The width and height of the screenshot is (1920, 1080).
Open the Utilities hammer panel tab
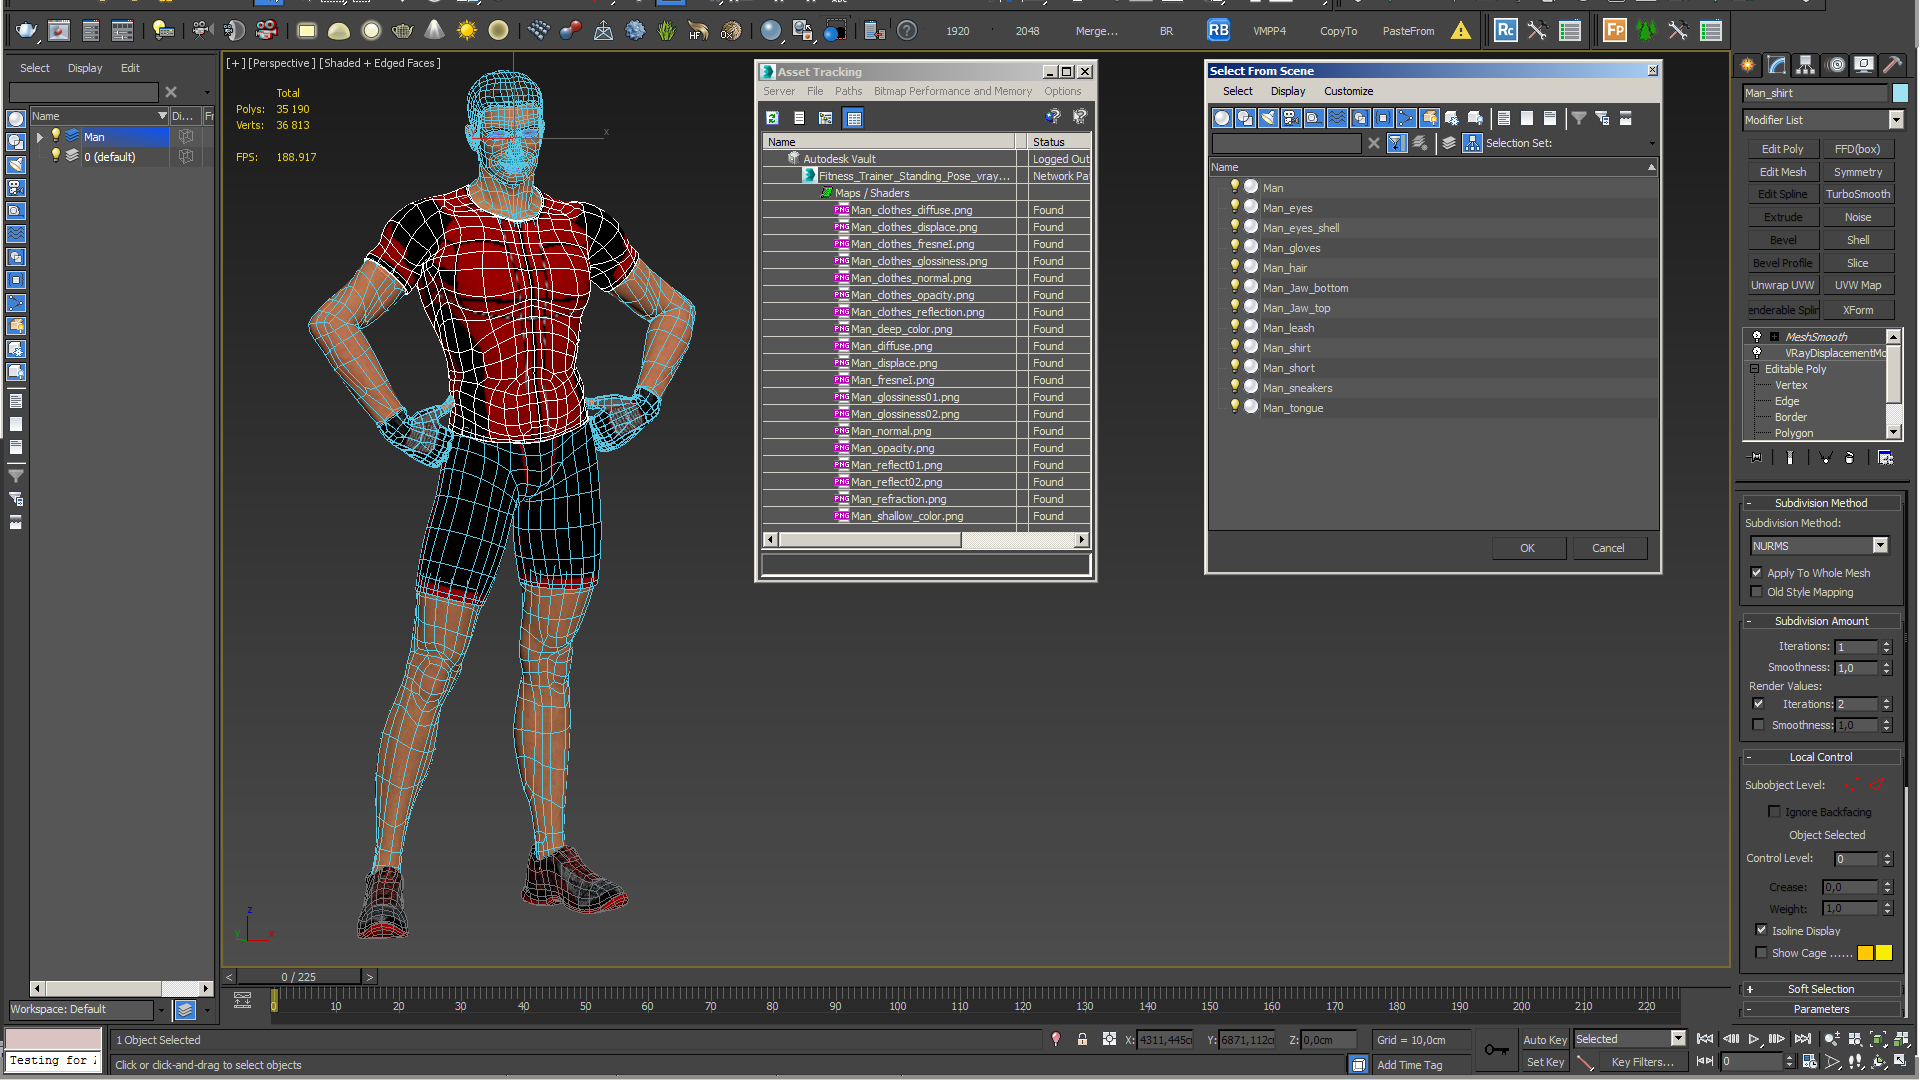click(1893, 65)
